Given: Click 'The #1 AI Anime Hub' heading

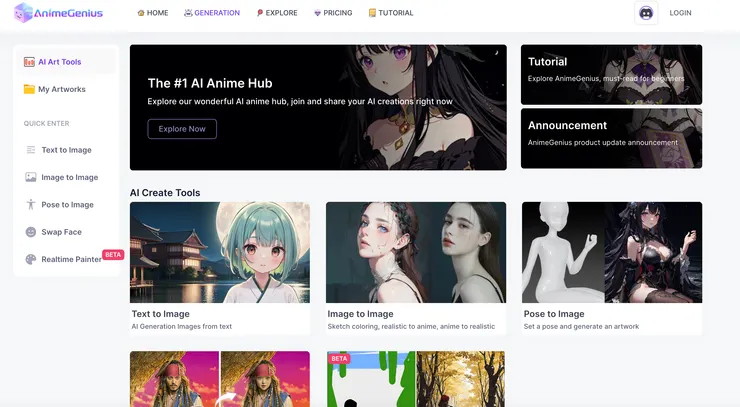Looking at the screenshot, I should pyautogui.click(x=210, y=83).
